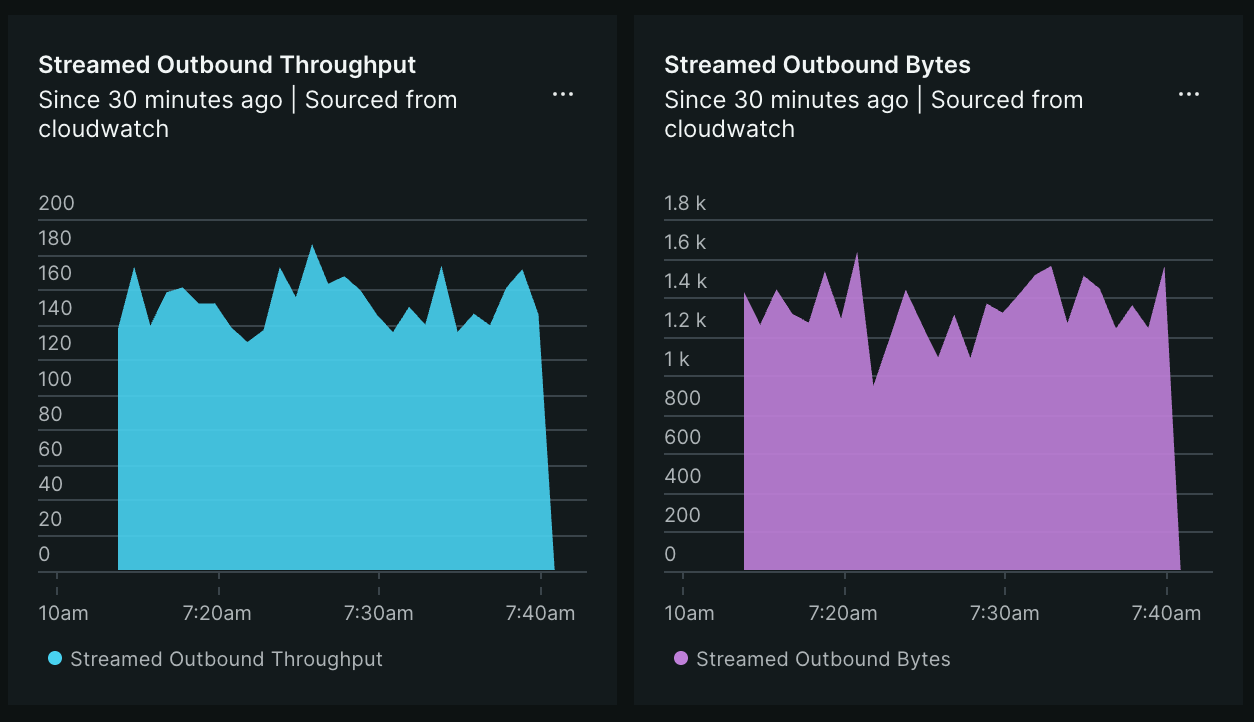Click the highest peak in the cyan chart
The image size is (1254, 722).
[x=312, y=246]
